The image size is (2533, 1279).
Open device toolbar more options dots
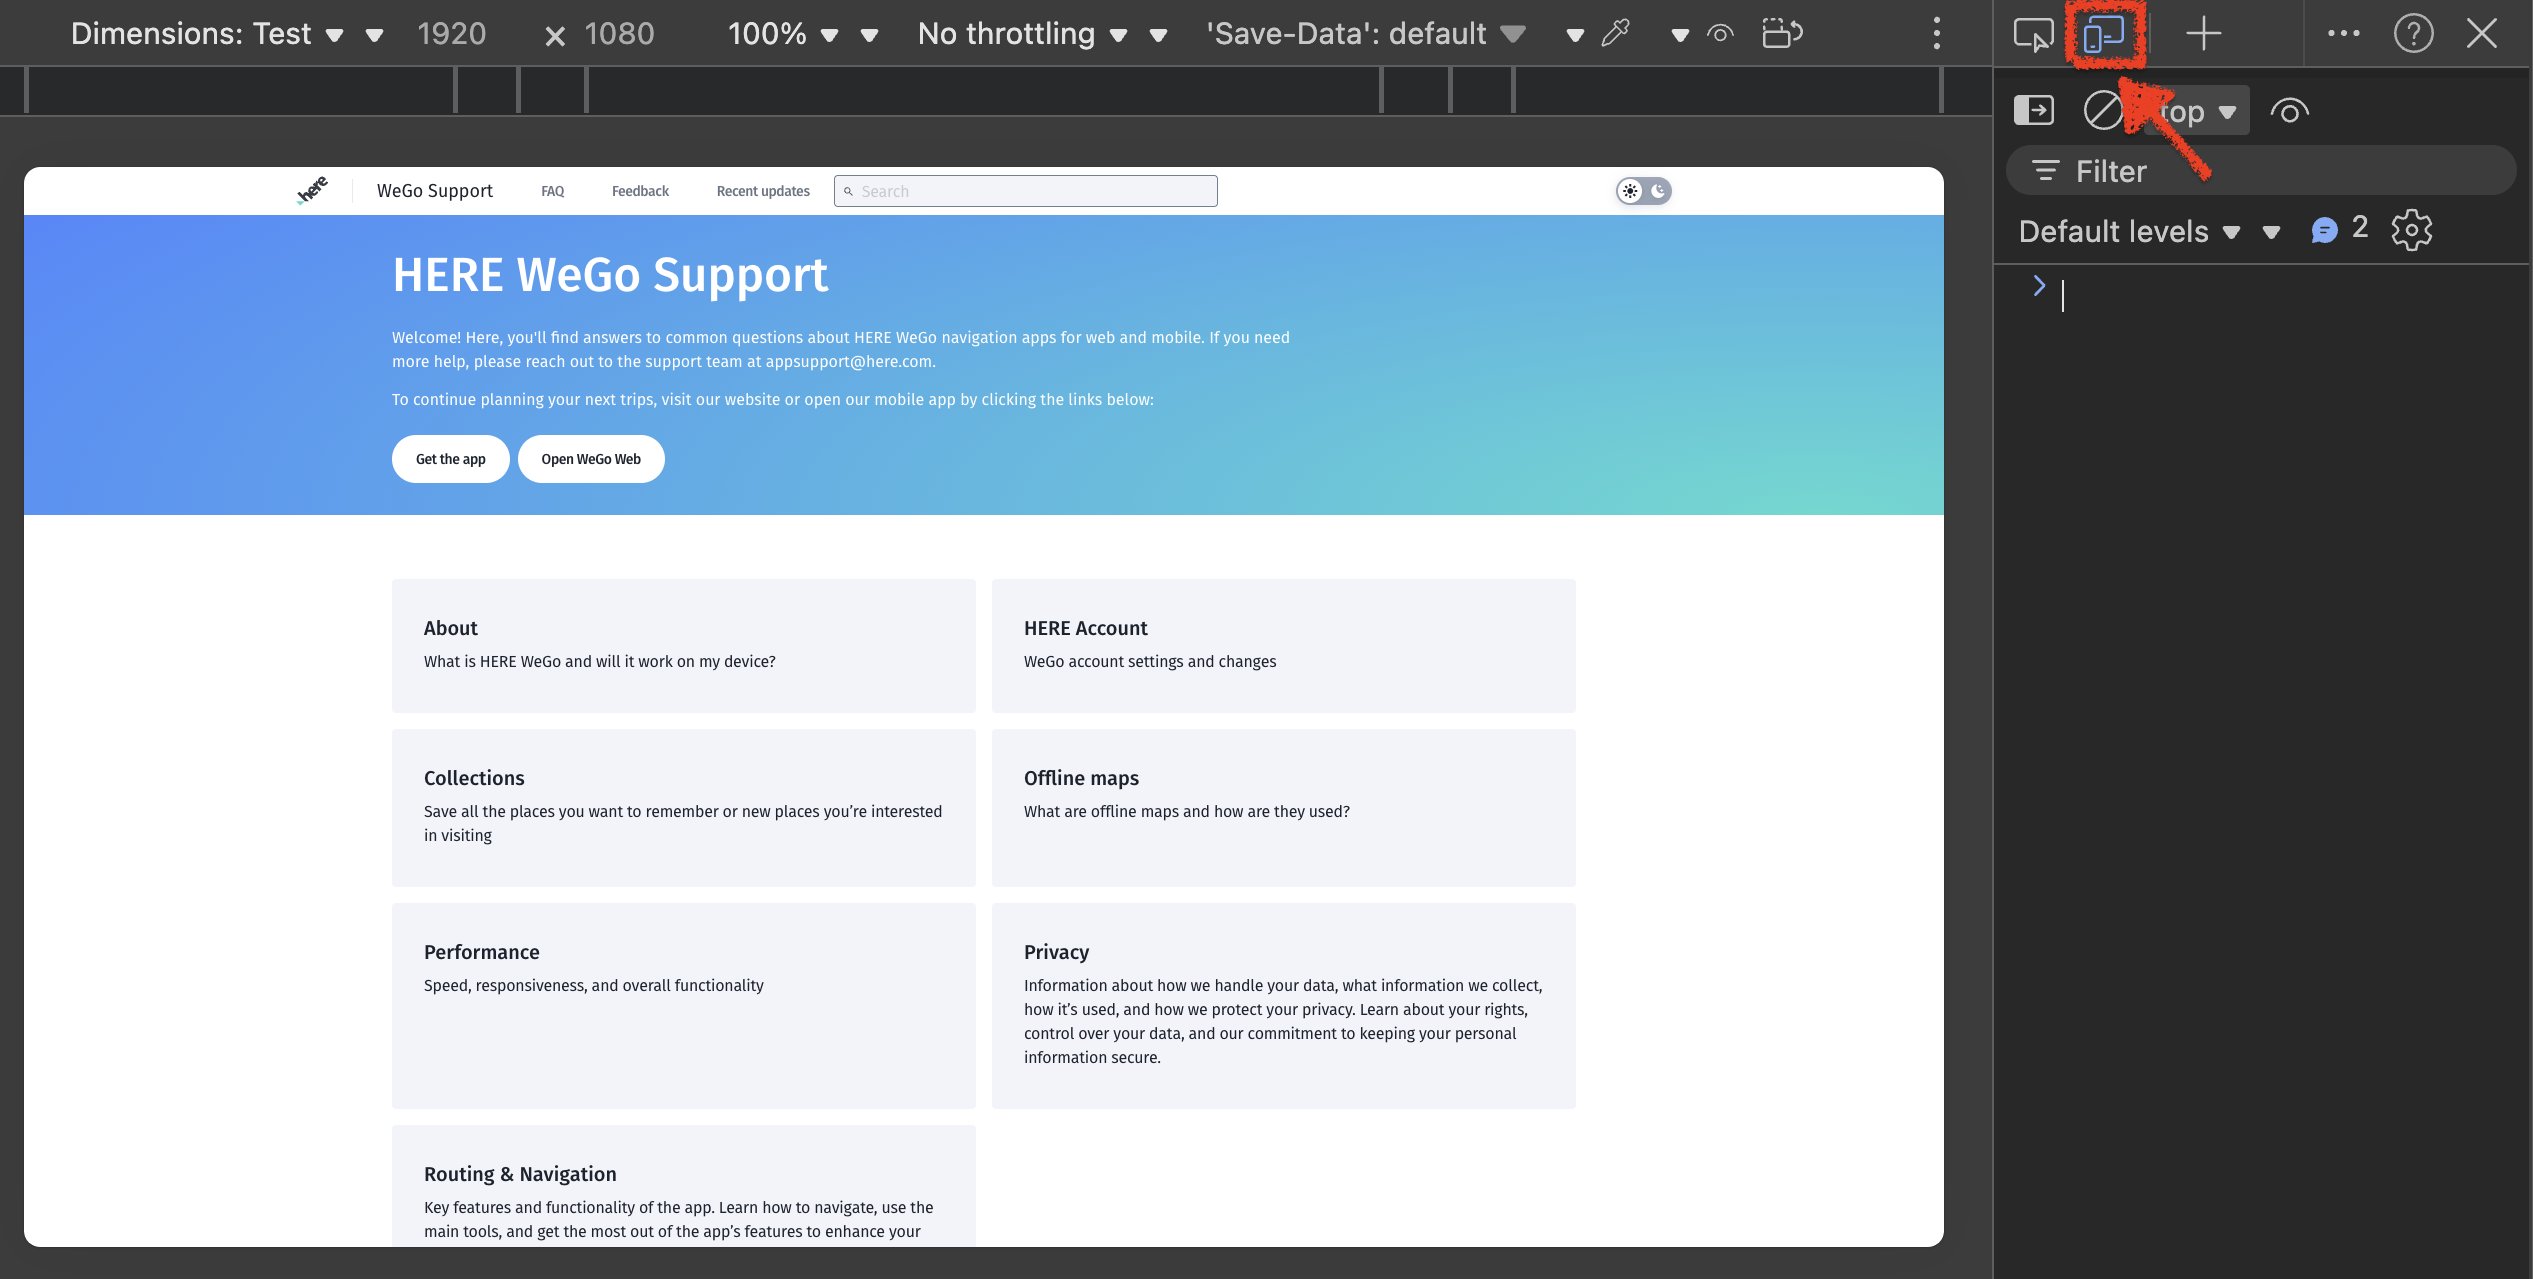(x=1937, y=34)
